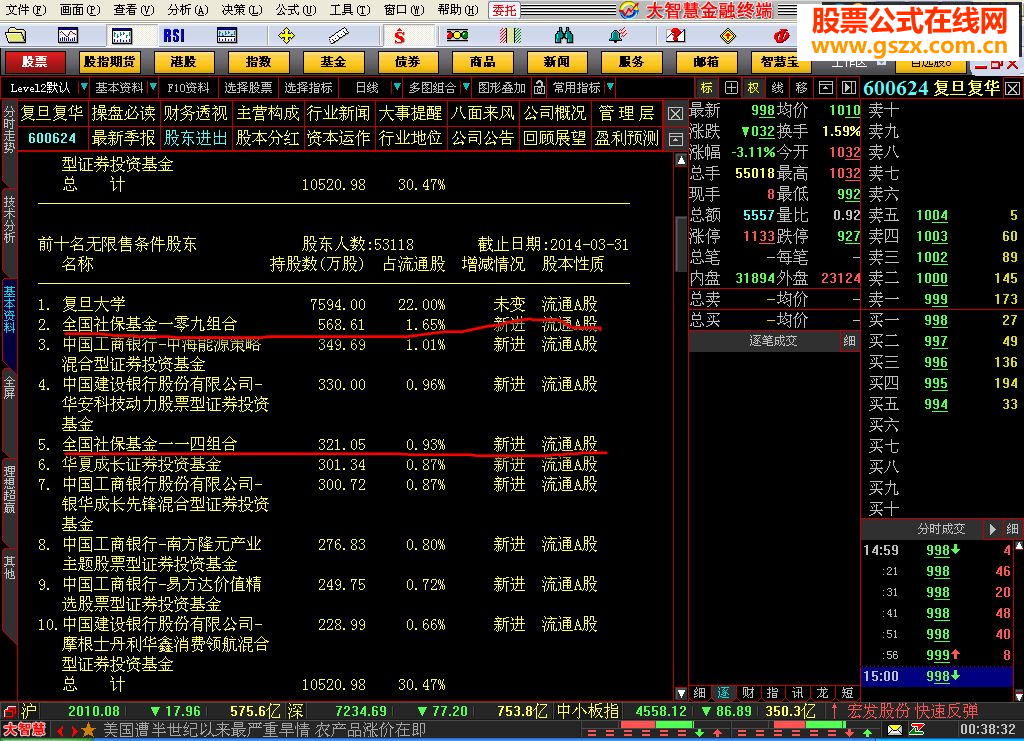Toggle the 细 detail button beside 逐笔成交
Viewport: 1024px width, 741px height.
click(x=849, y=341)
